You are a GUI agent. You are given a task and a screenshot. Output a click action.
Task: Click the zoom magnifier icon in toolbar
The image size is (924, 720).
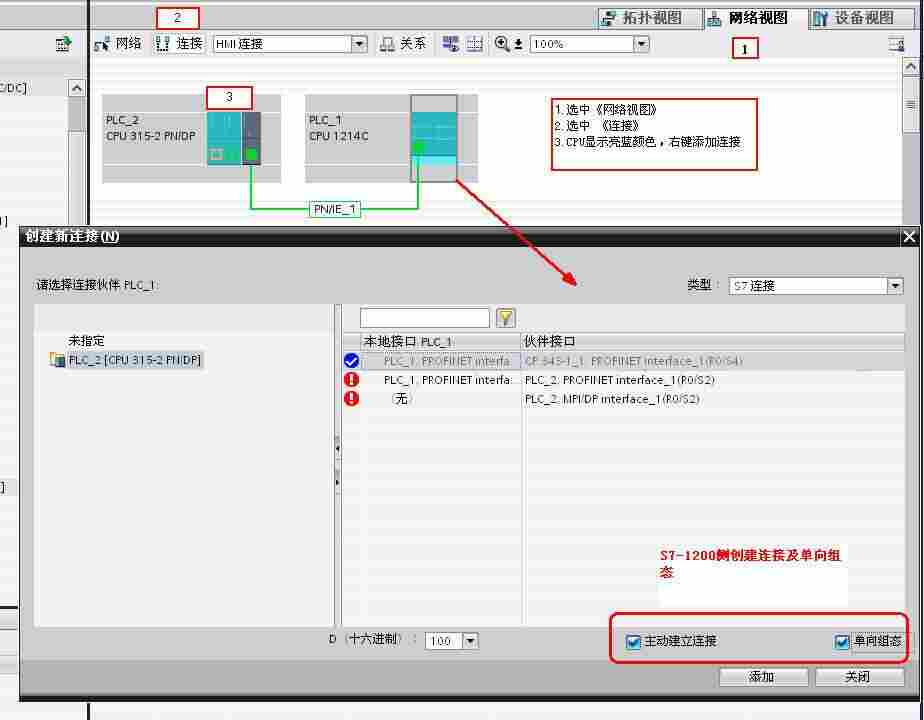click(502, 44)
